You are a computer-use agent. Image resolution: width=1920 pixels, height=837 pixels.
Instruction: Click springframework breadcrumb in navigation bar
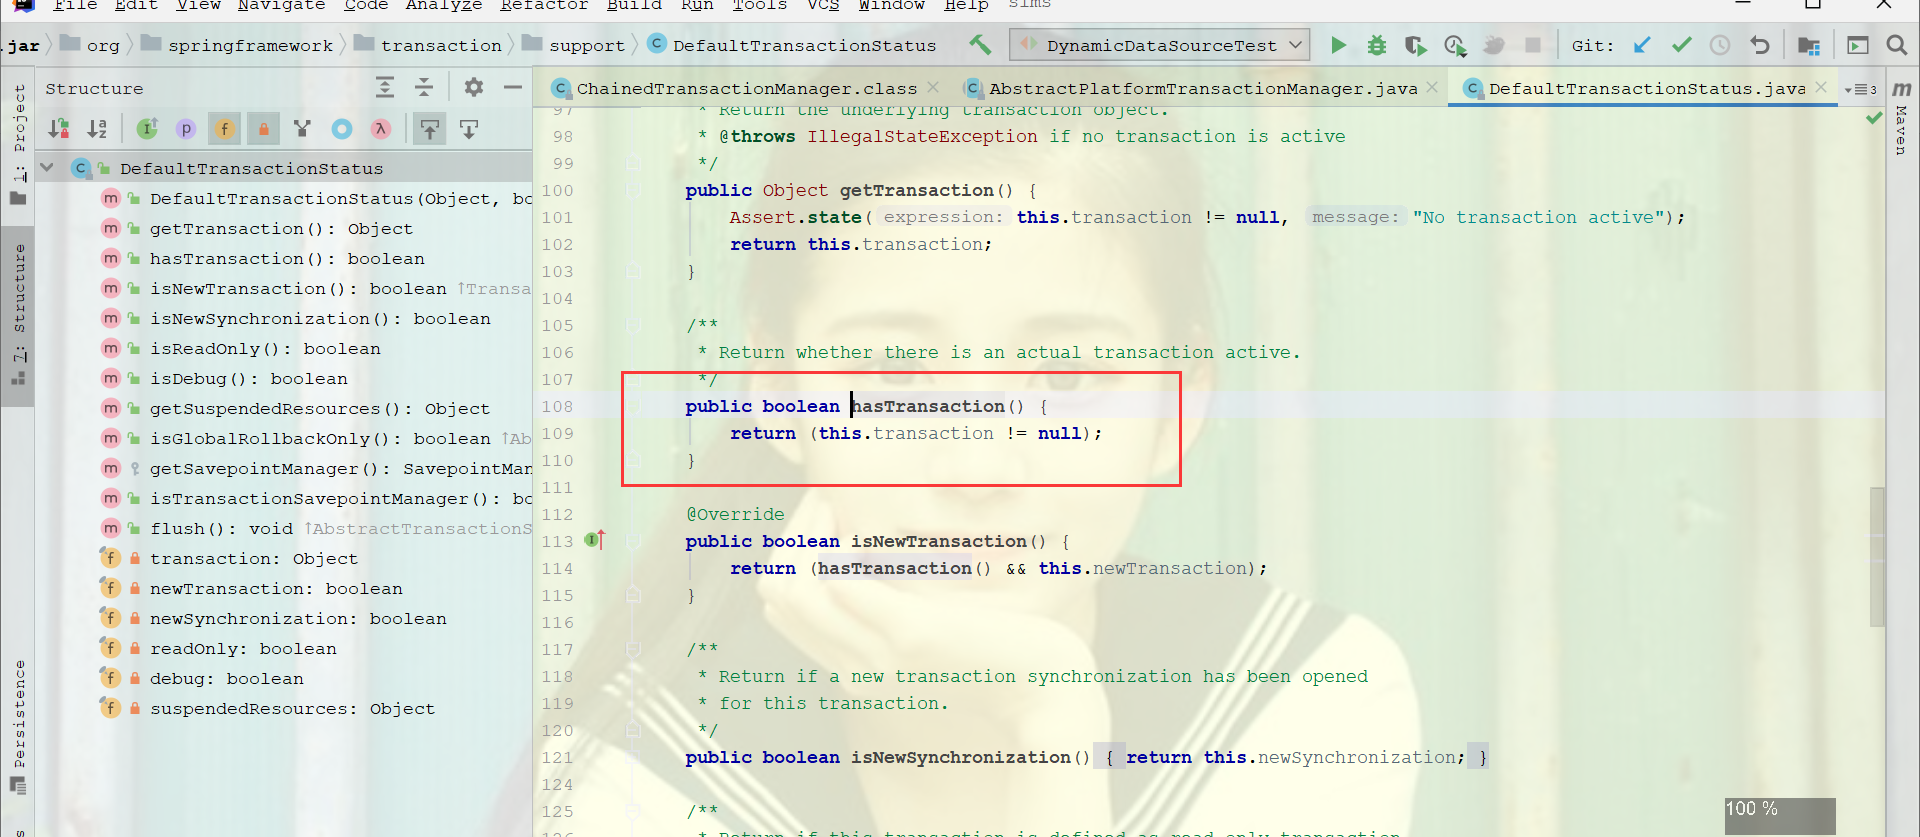pos(250,46)
